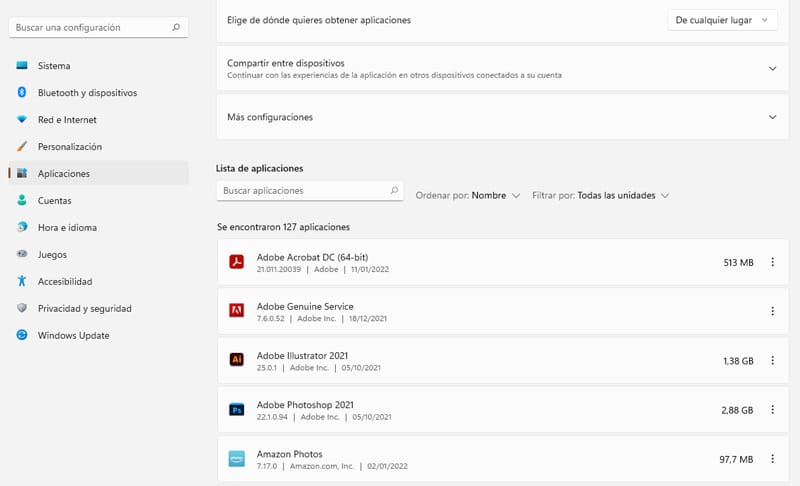Viewport: 800px width, 486px height.
Task: Open Bluetooth y dispositivos section
Action: [98, 92]
